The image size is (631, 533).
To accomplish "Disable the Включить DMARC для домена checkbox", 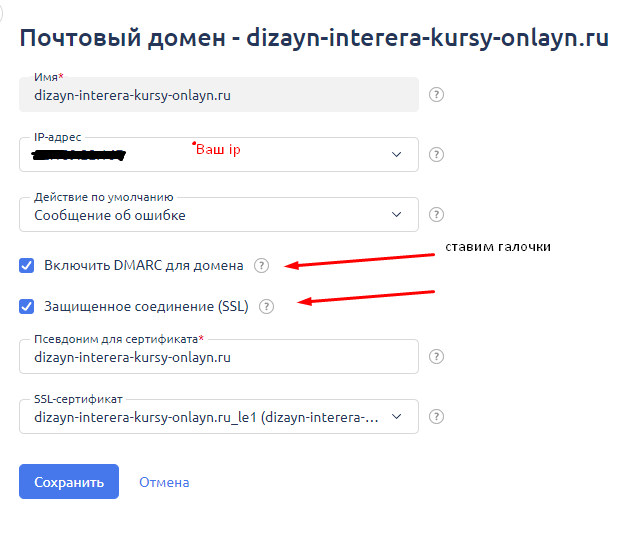I will click(x=26, y=266).
